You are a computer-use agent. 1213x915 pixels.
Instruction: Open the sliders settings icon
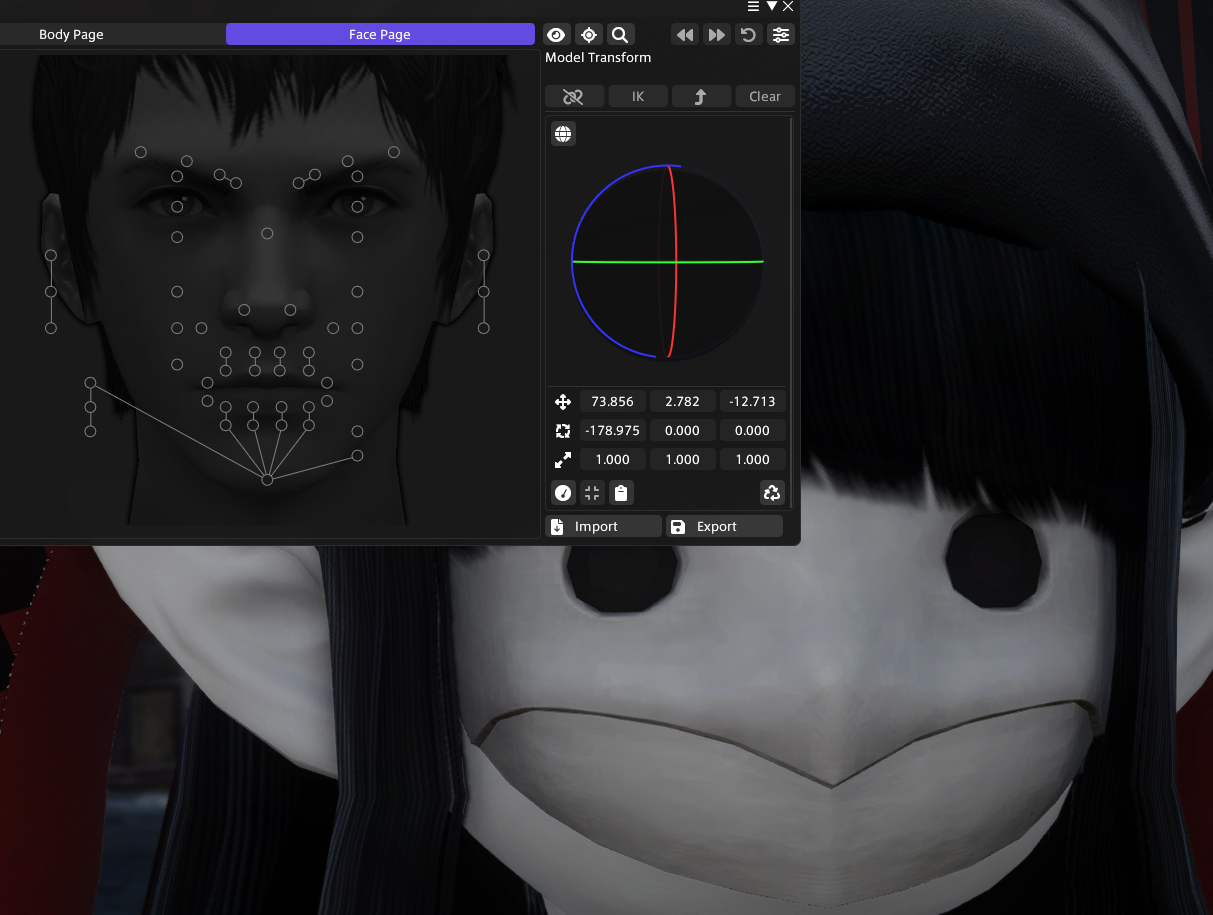781,35
